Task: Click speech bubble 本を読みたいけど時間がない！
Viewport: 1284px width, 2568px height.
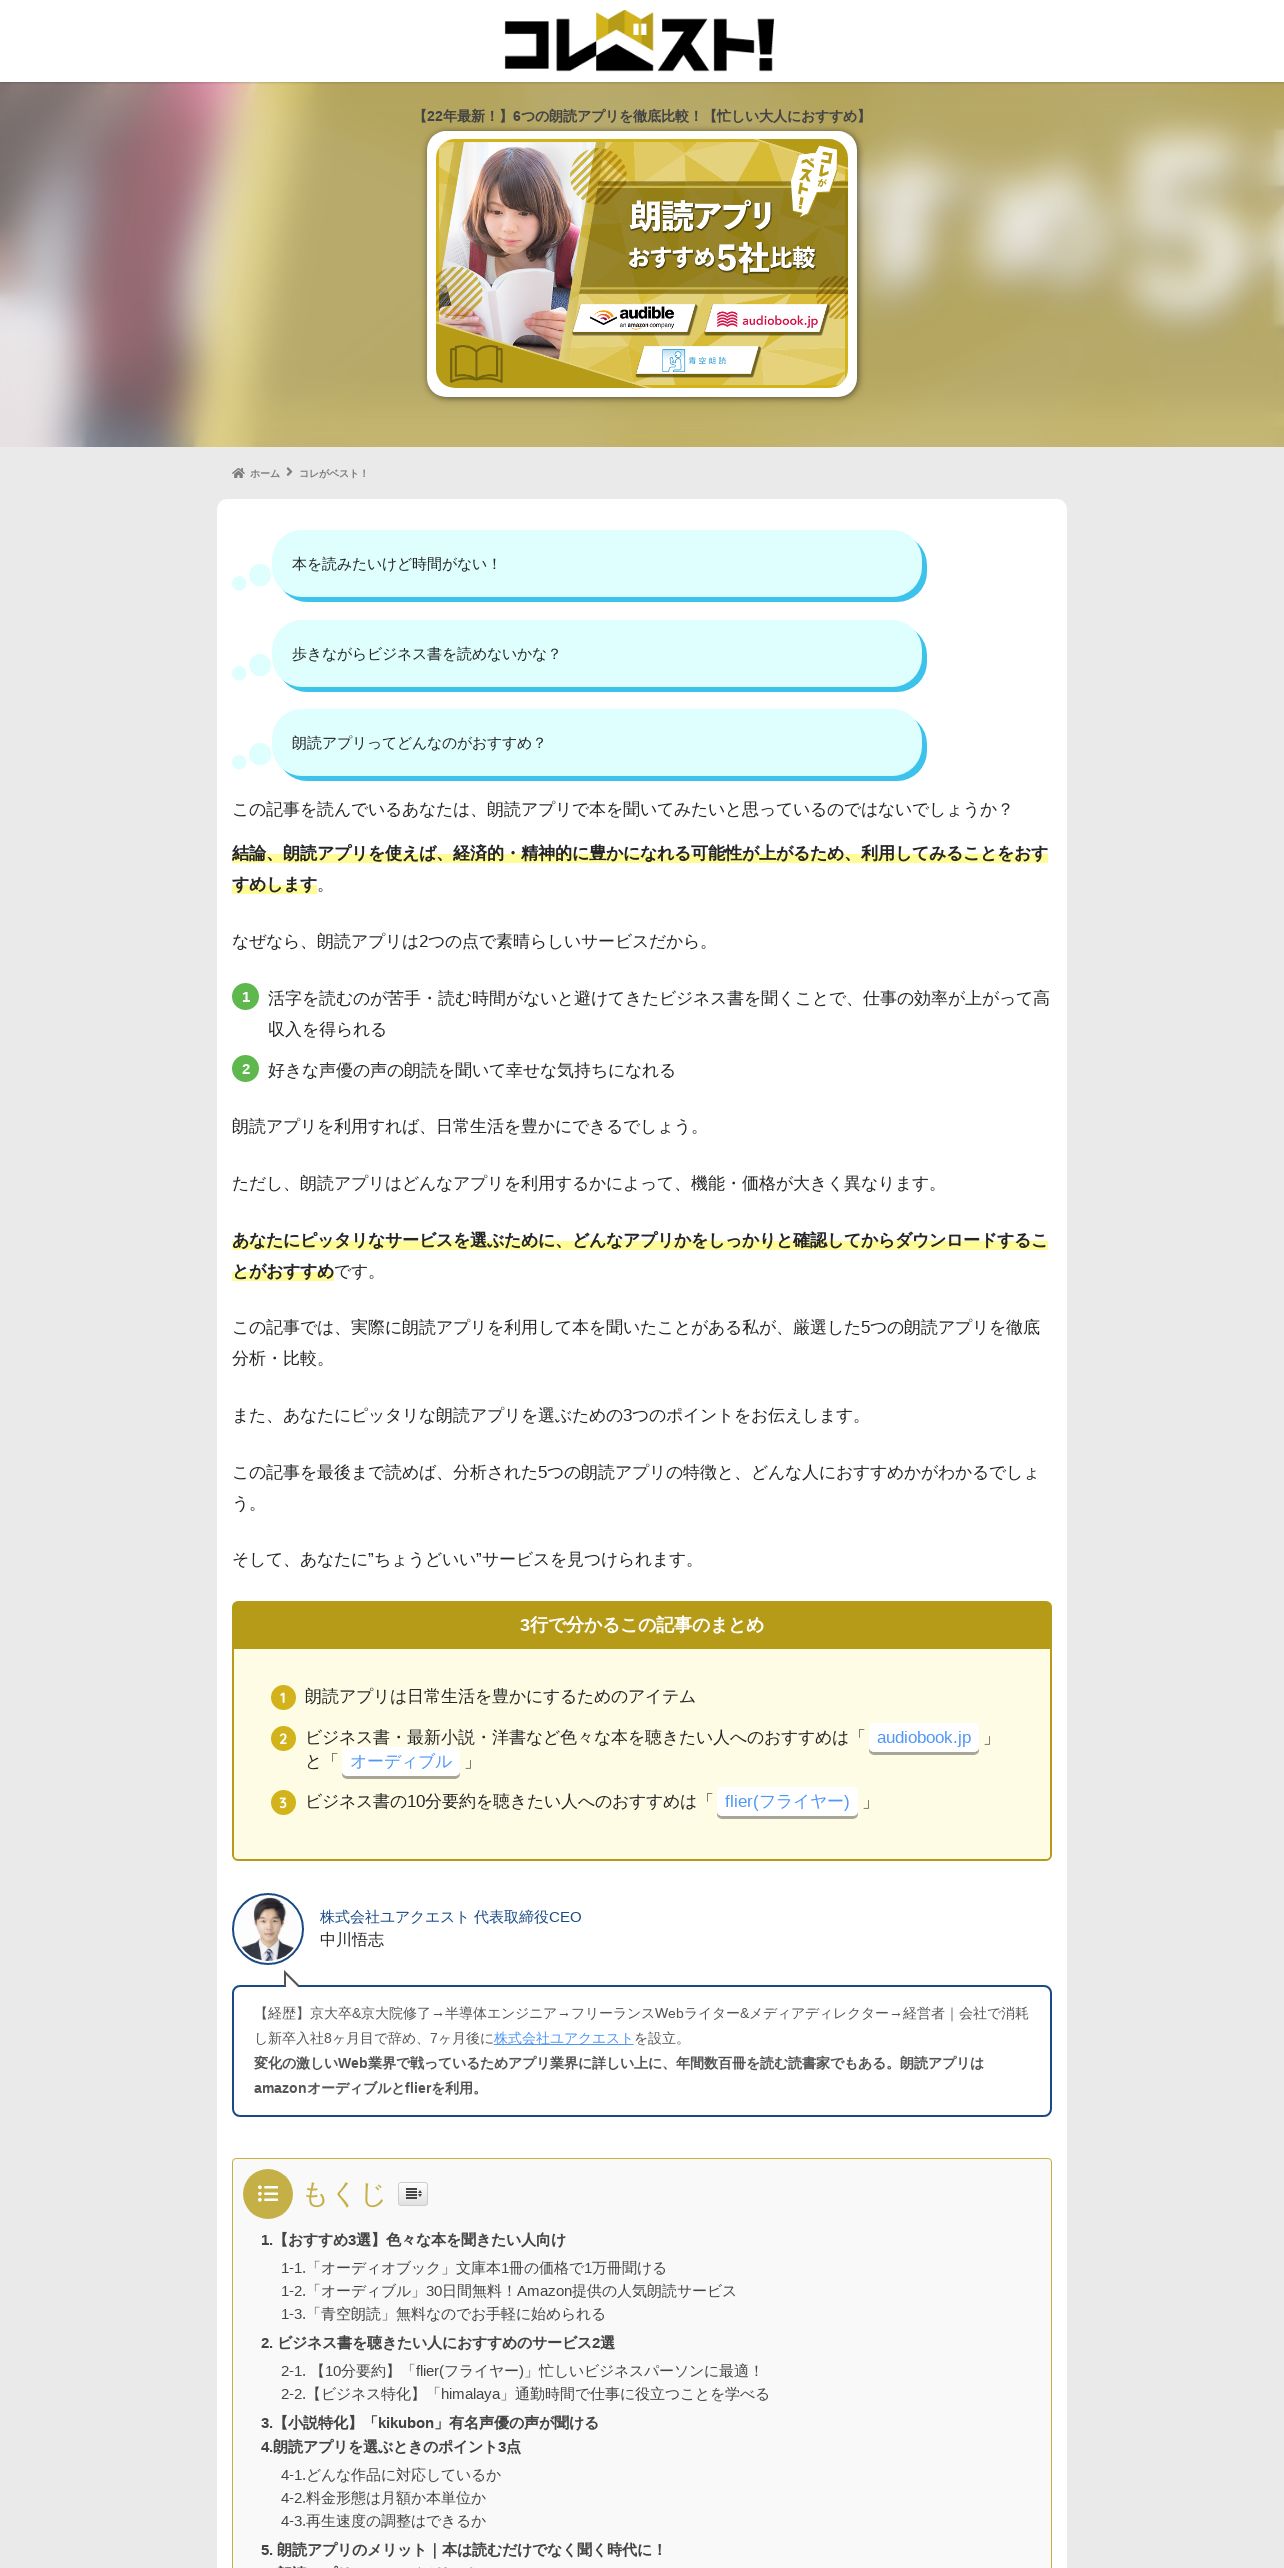Action: tap(598, 565)
